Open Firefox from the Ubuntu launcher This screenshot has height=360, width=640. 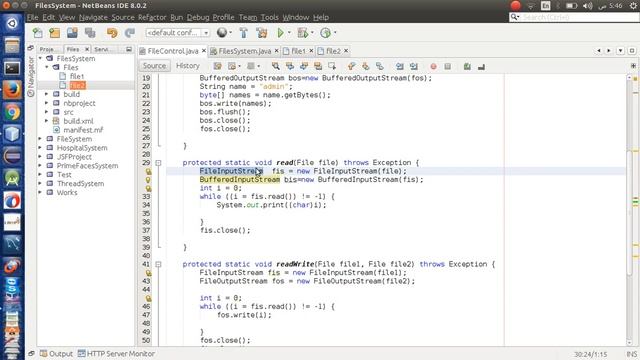12,90
